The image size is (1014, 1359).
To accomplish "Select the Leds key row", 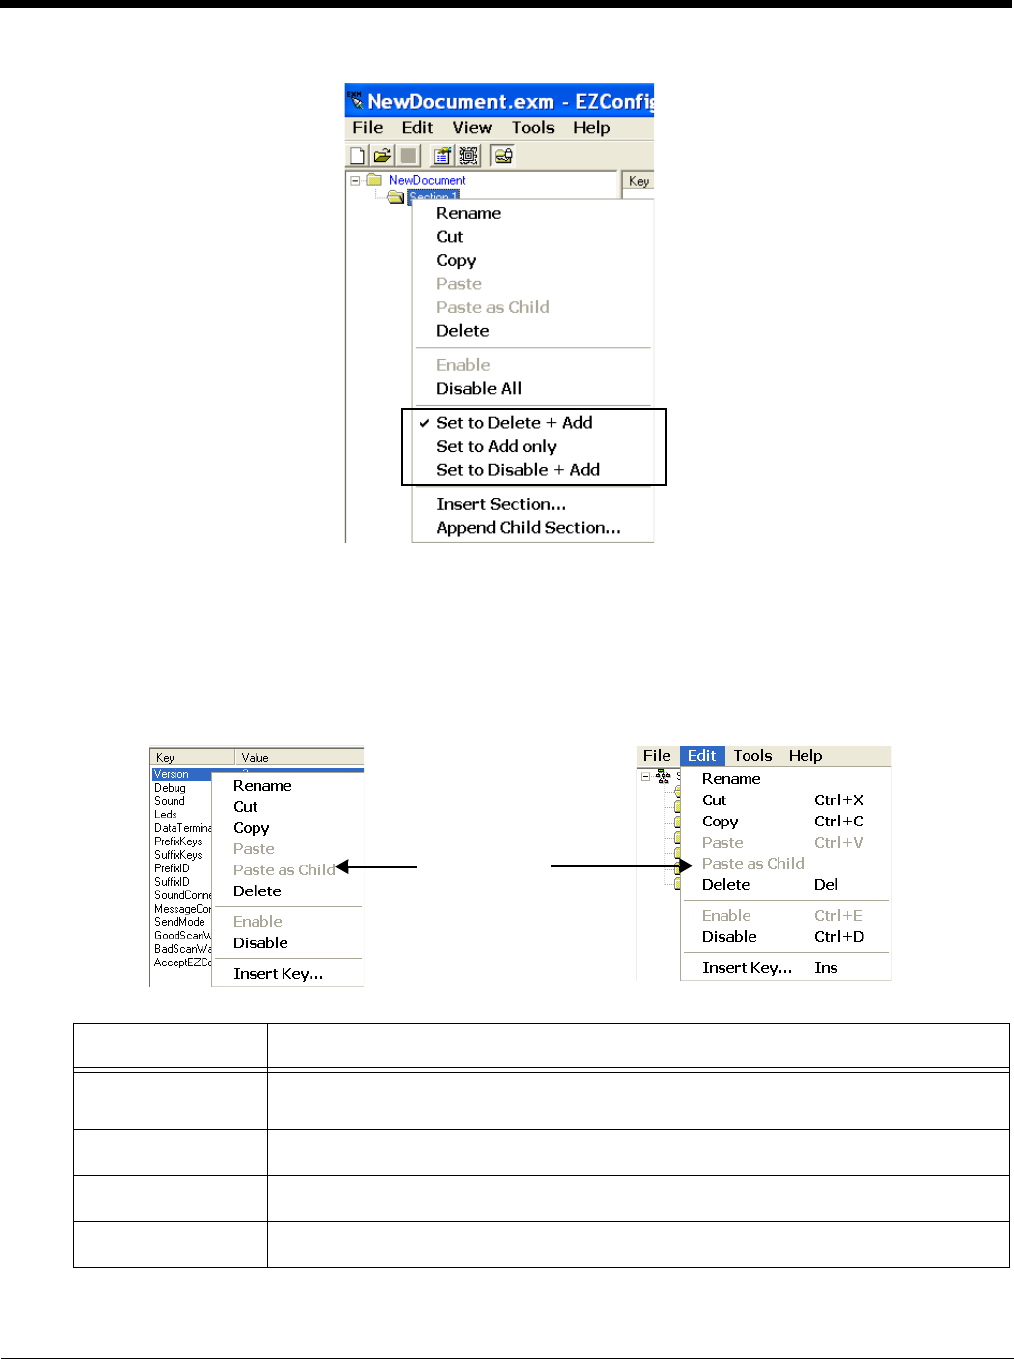I will (166, 815).
